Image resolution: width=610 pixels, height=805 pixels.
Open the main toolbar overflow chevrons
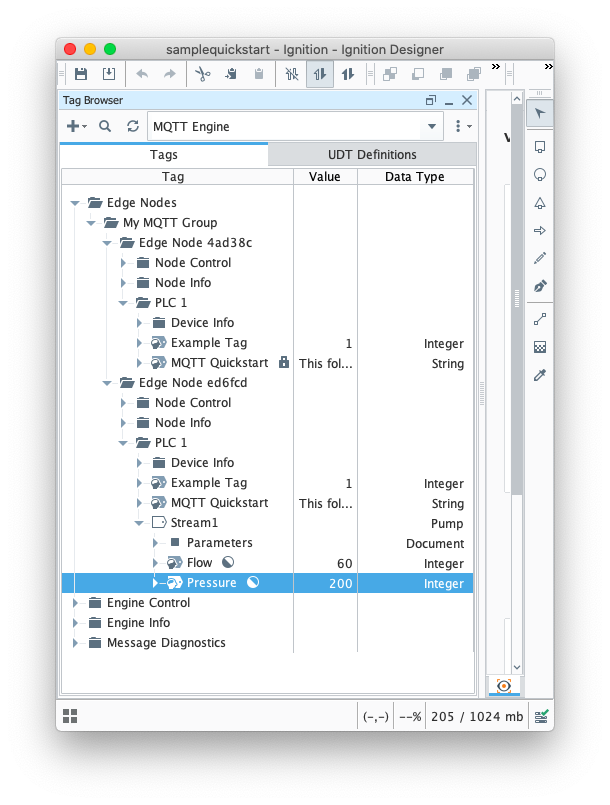point(495,66)
